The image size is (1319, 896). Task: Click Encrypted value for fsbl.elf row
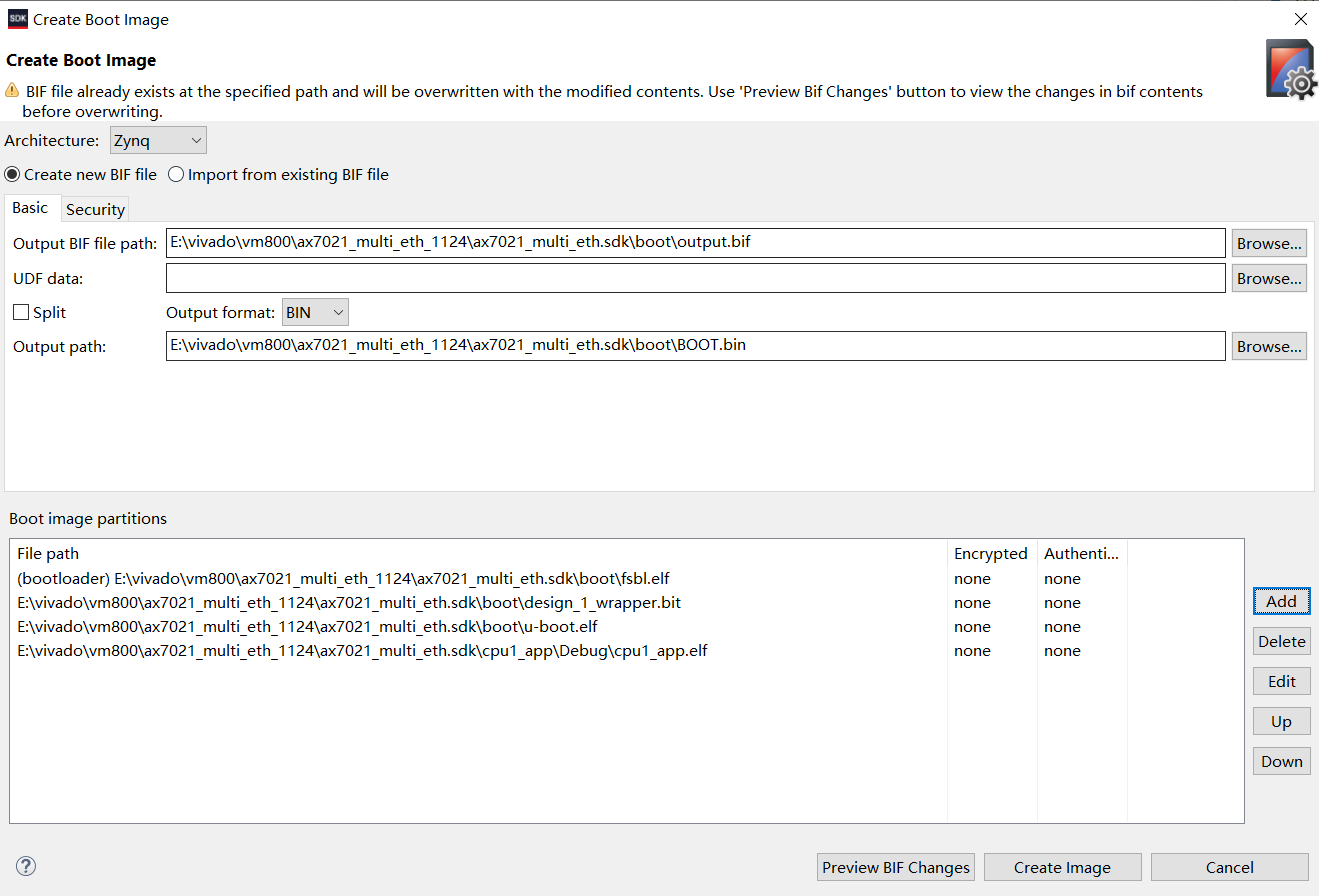pyautogui.click(x=972, y=578)
